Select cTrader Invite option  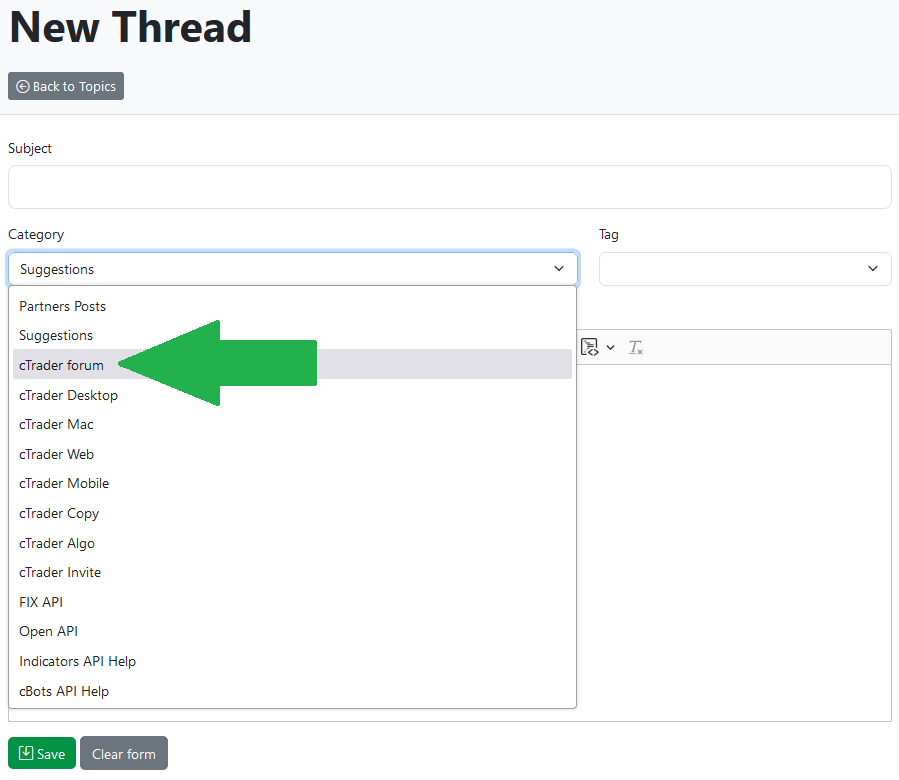(x=292, y=572)
